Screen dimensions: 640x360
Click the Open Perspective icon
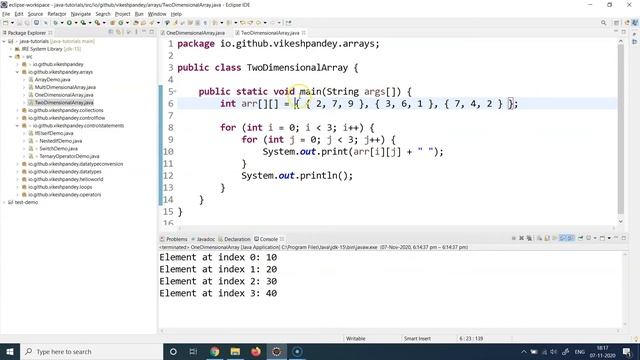point(617,23)
